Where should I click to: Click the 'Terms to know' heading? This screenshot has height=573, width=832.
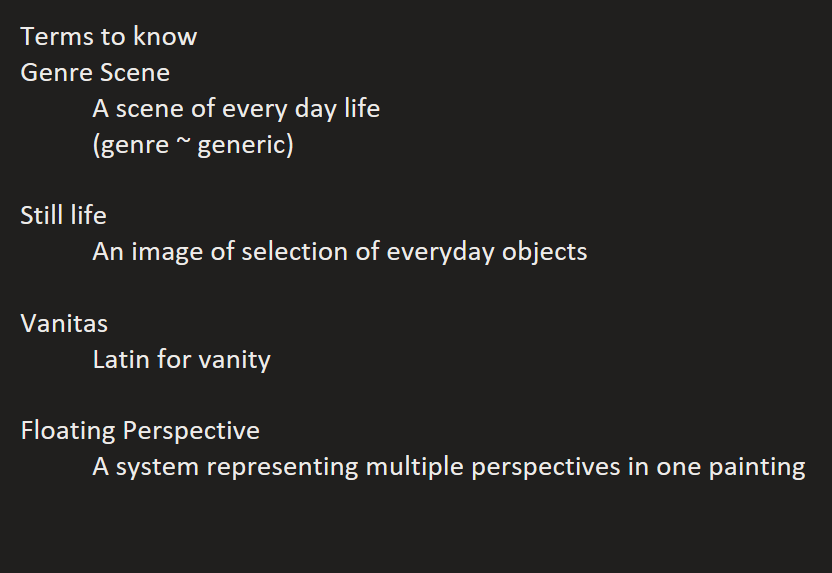click(x=109, y=37)
